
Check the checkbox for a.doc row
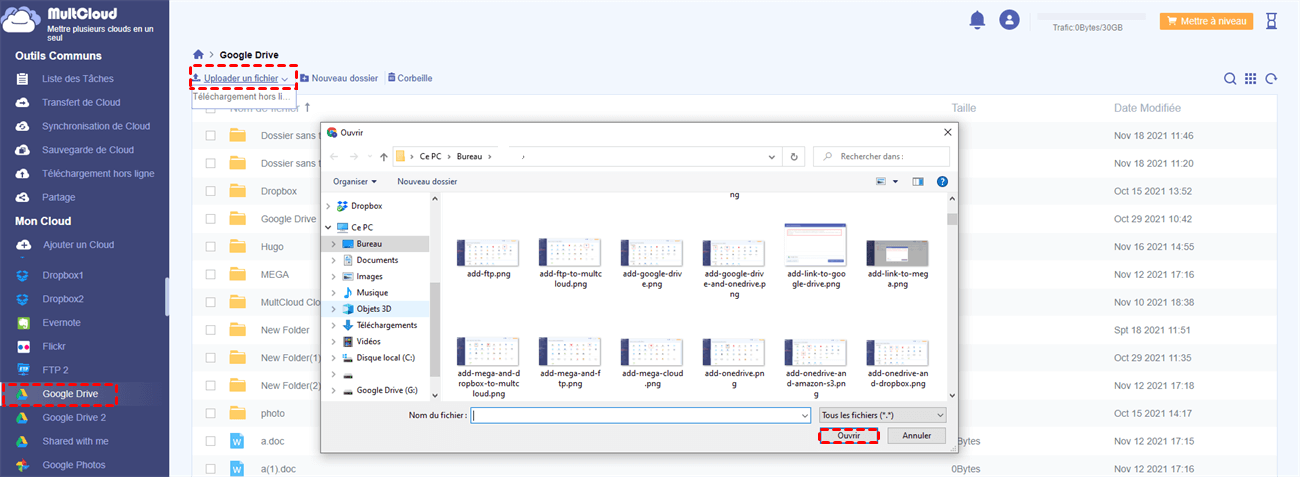[211, 440]
